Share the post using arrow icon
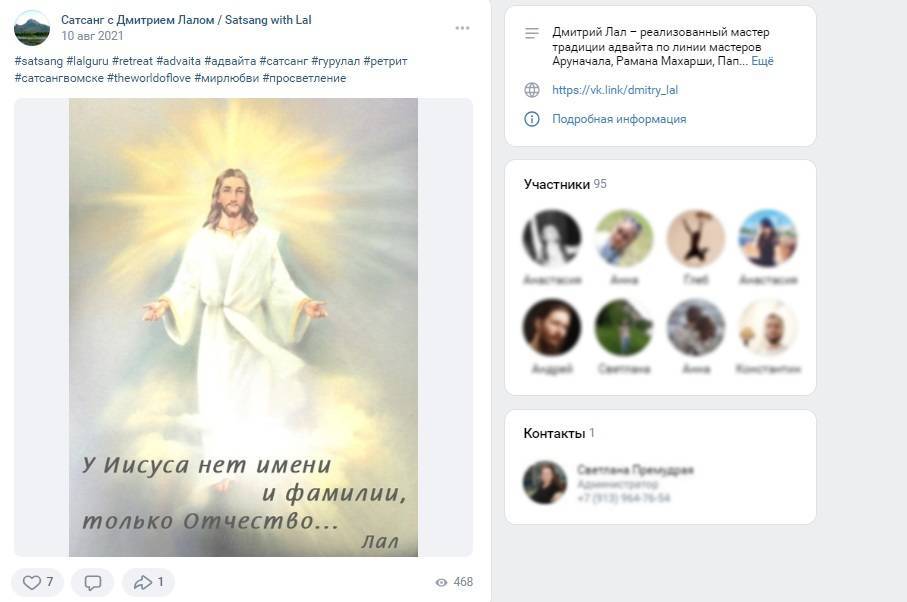This screenshot has height=602, width=907. click(148, 582)
